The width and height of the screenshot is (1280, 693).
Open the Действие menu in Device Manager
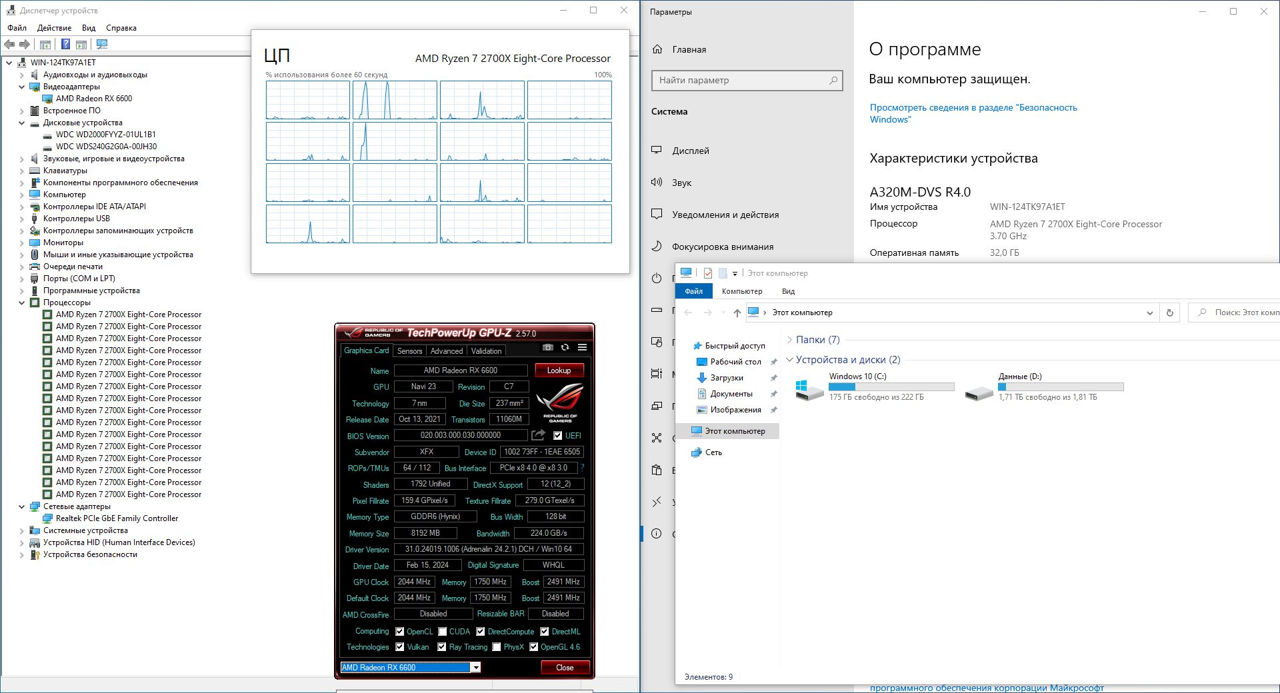click(54, 28)
